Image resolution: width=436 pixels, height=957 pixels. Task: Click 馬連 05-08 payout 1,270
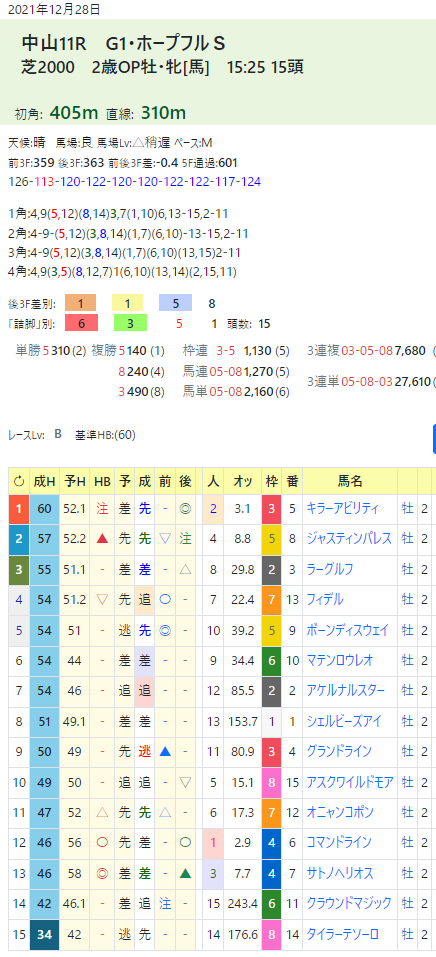click(258, 370)
